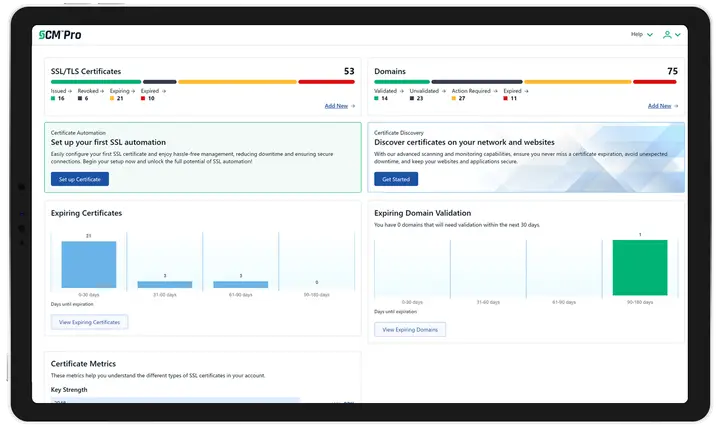Expand the Help dropdown
The width and height of the screenshot is (720, 427).
point(642,35)
